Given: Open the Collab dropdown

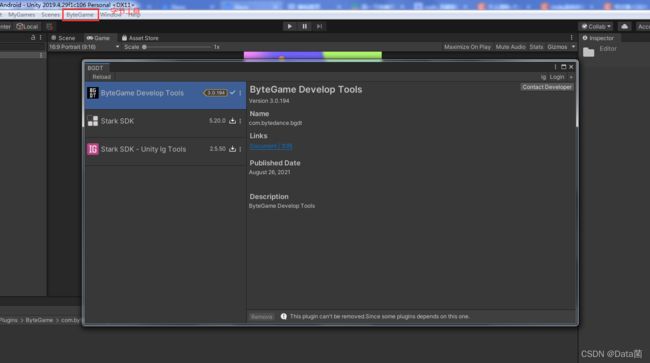Looking at the screenshot, I should pyautogui.click(x=596, y=27).
